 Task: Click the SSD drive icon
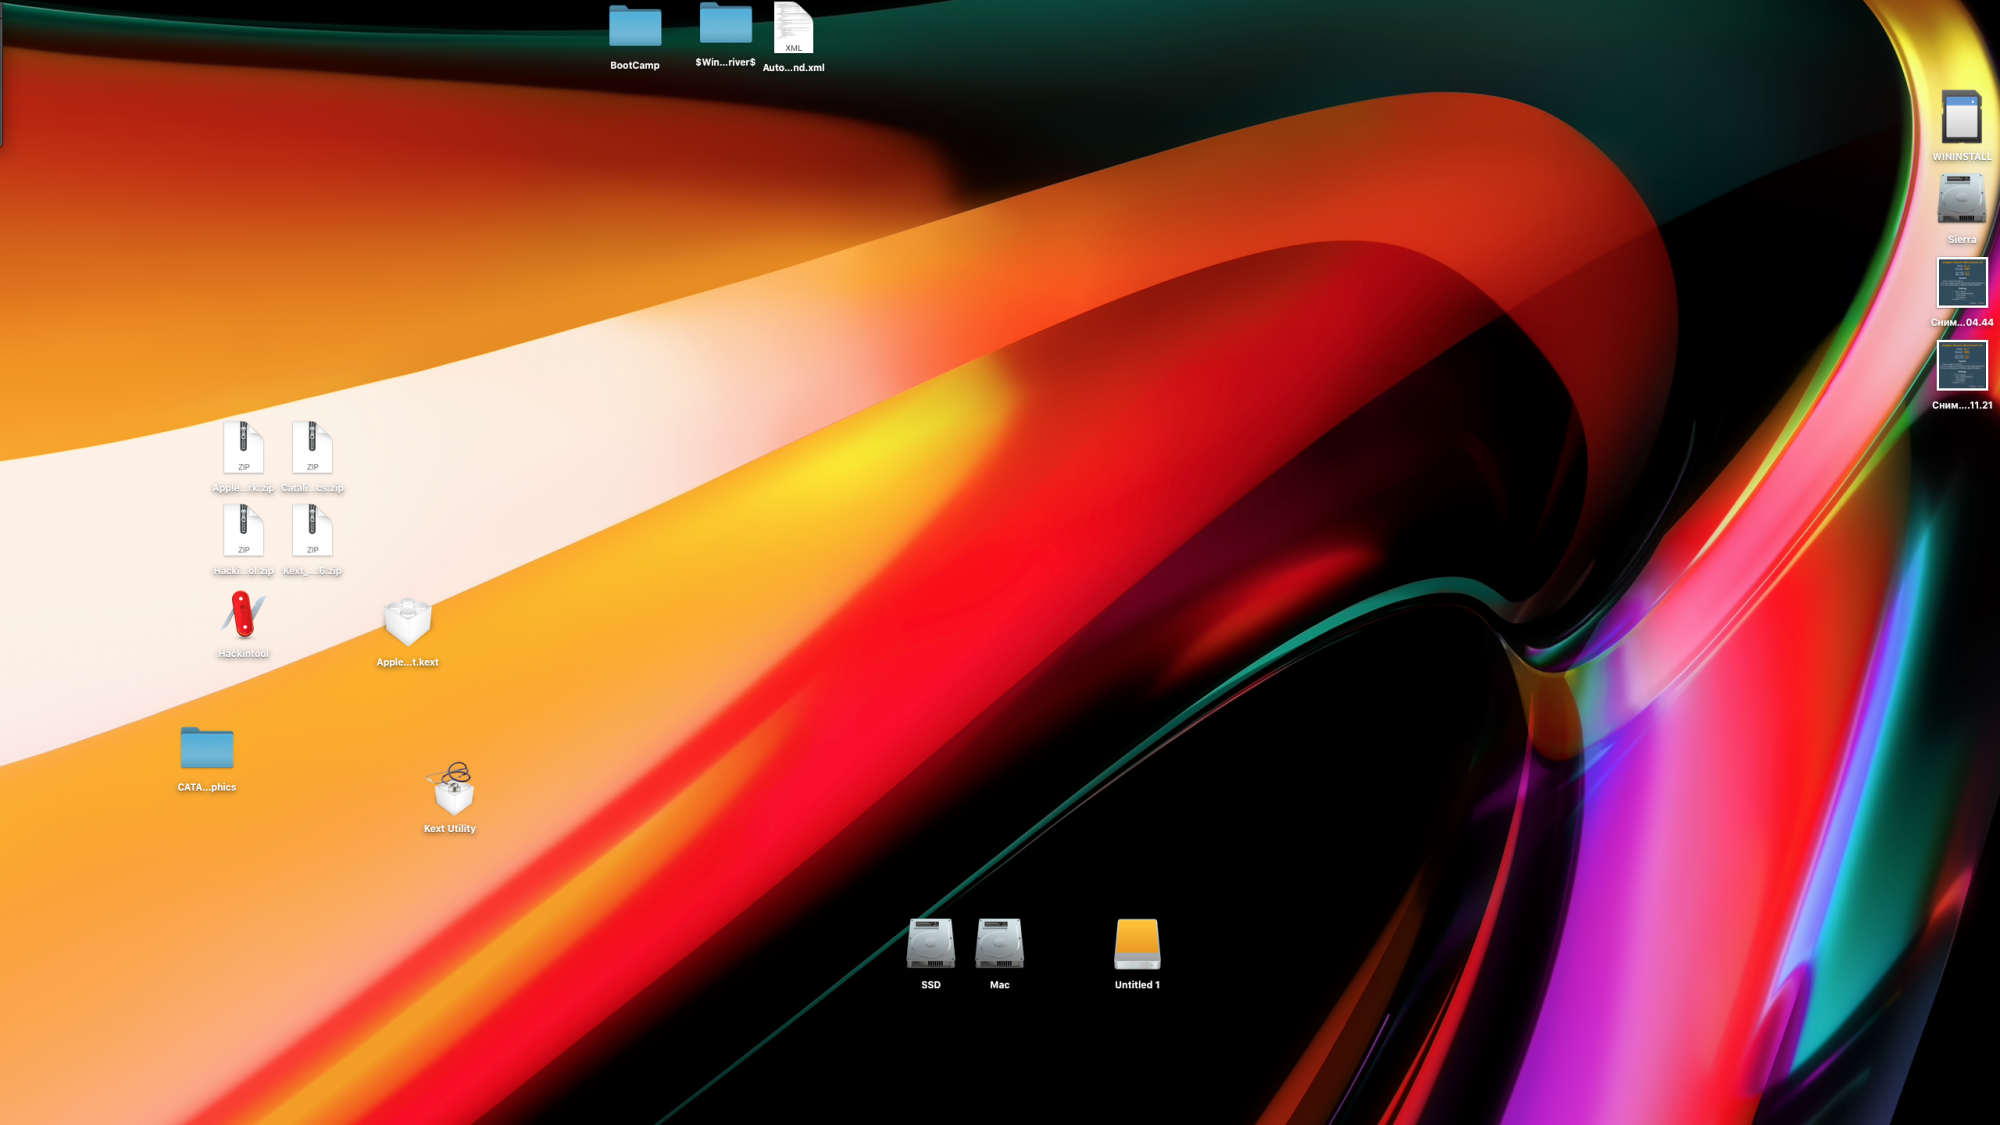(x=930, y=944)
